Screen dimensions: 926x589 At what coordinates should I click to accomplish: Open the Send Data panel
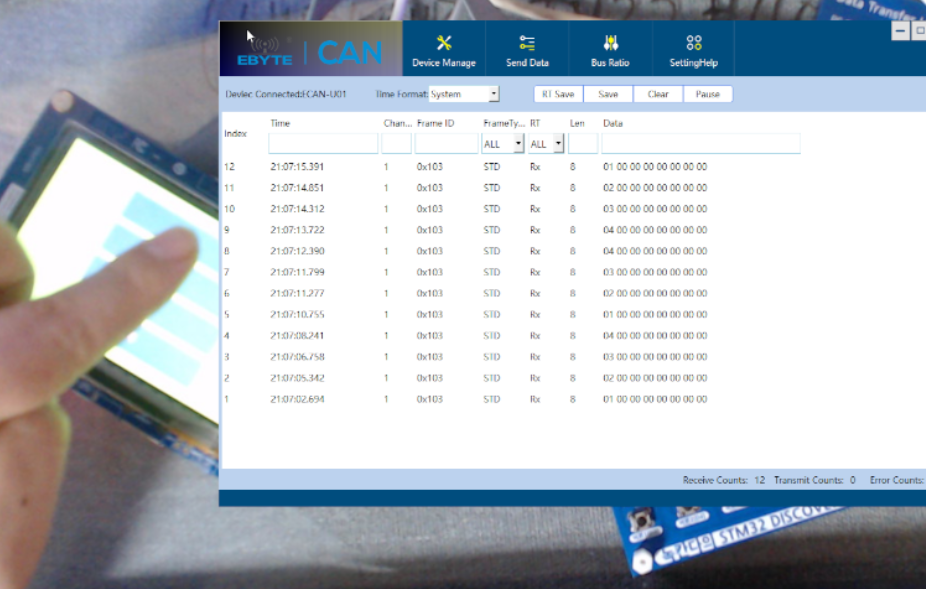[527, 50]
